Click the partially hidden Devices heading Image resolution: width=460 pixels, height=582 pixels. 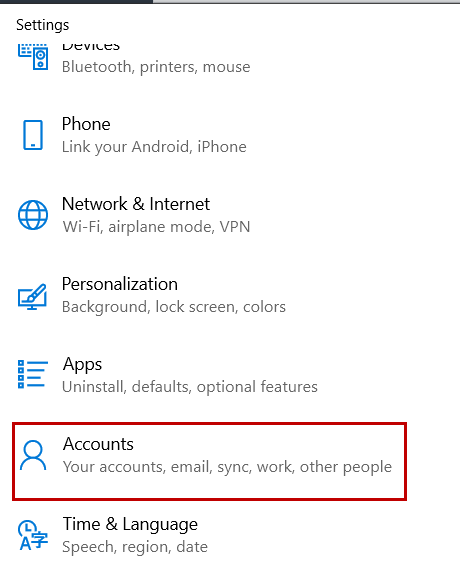coord(91,46)
